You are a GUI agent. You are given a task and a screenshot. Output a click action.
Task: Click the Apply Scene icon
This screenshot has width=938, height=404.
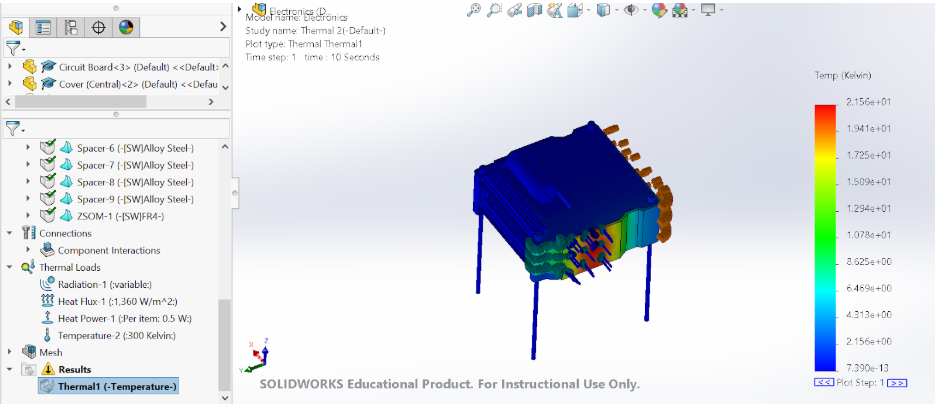(679, 10)
